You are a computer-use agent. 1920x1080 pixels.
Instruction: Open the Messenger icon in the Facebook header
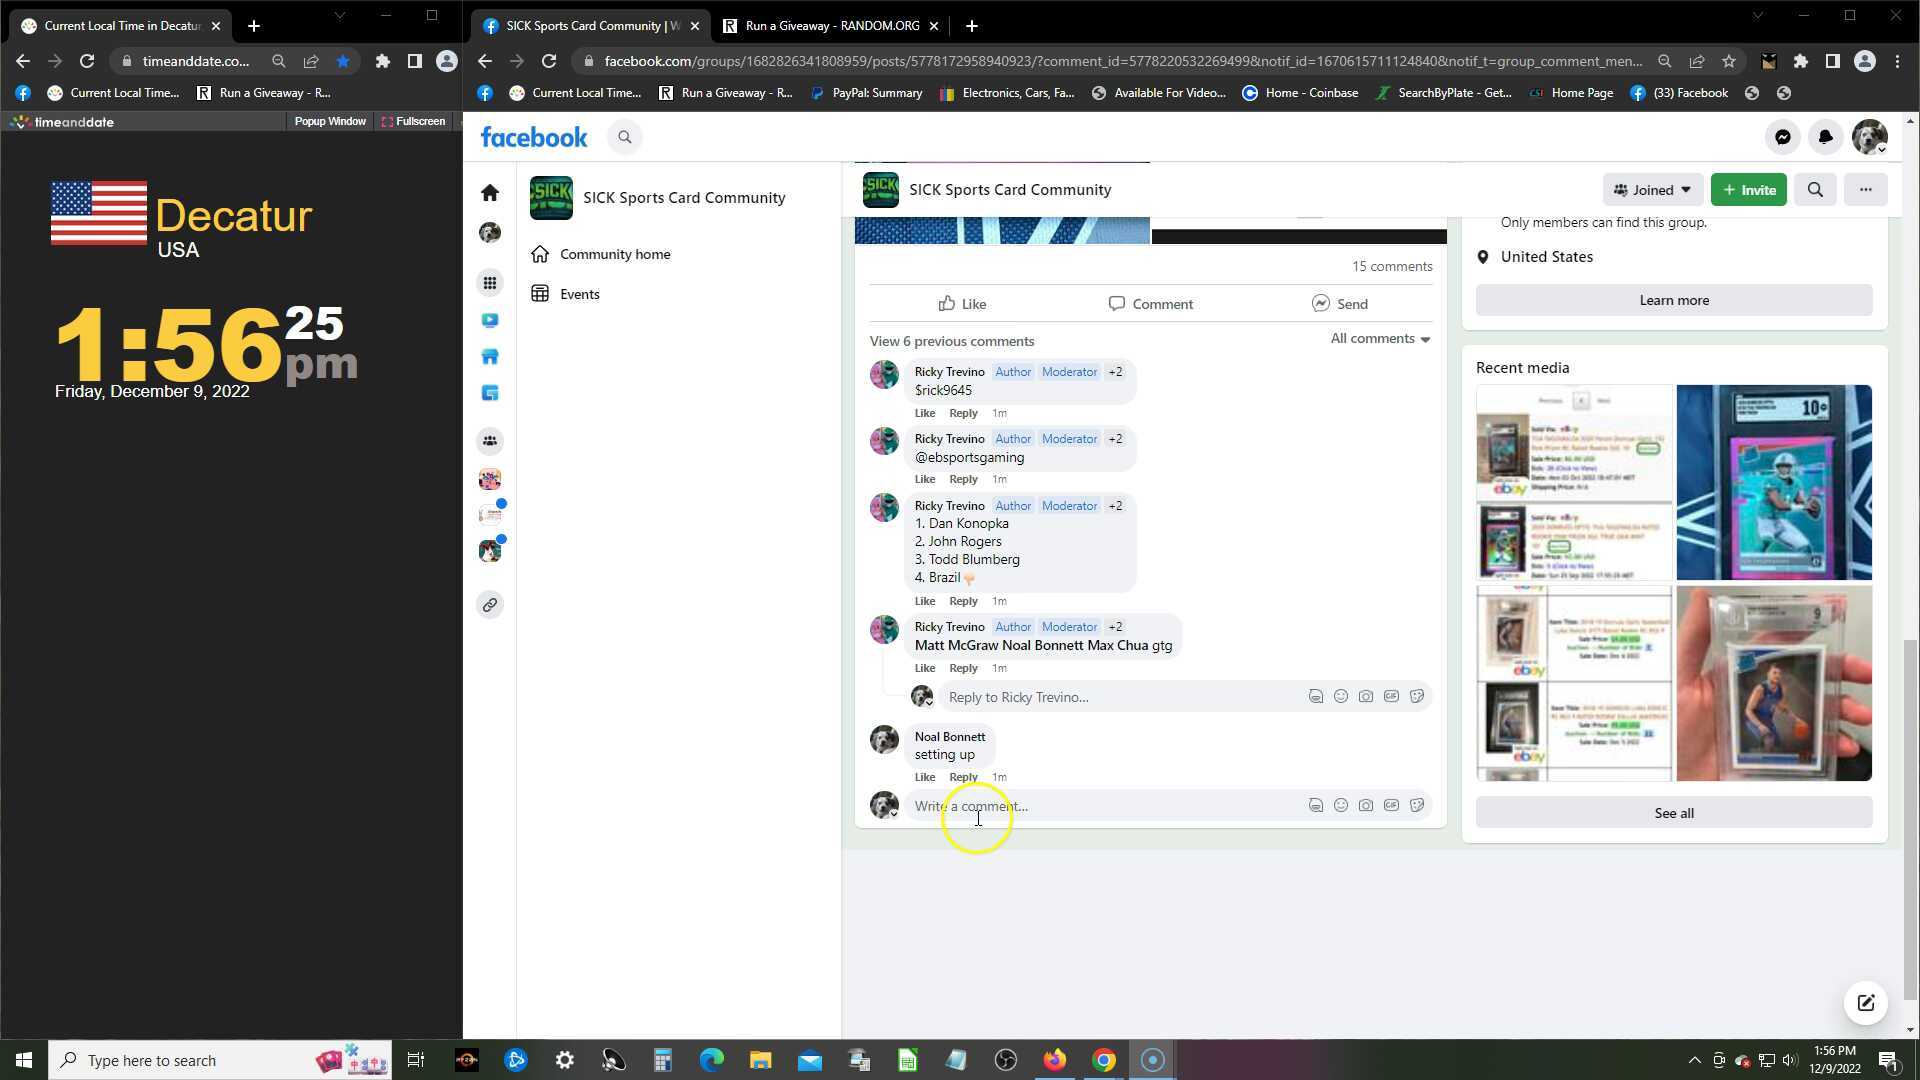coord(1782,137)
